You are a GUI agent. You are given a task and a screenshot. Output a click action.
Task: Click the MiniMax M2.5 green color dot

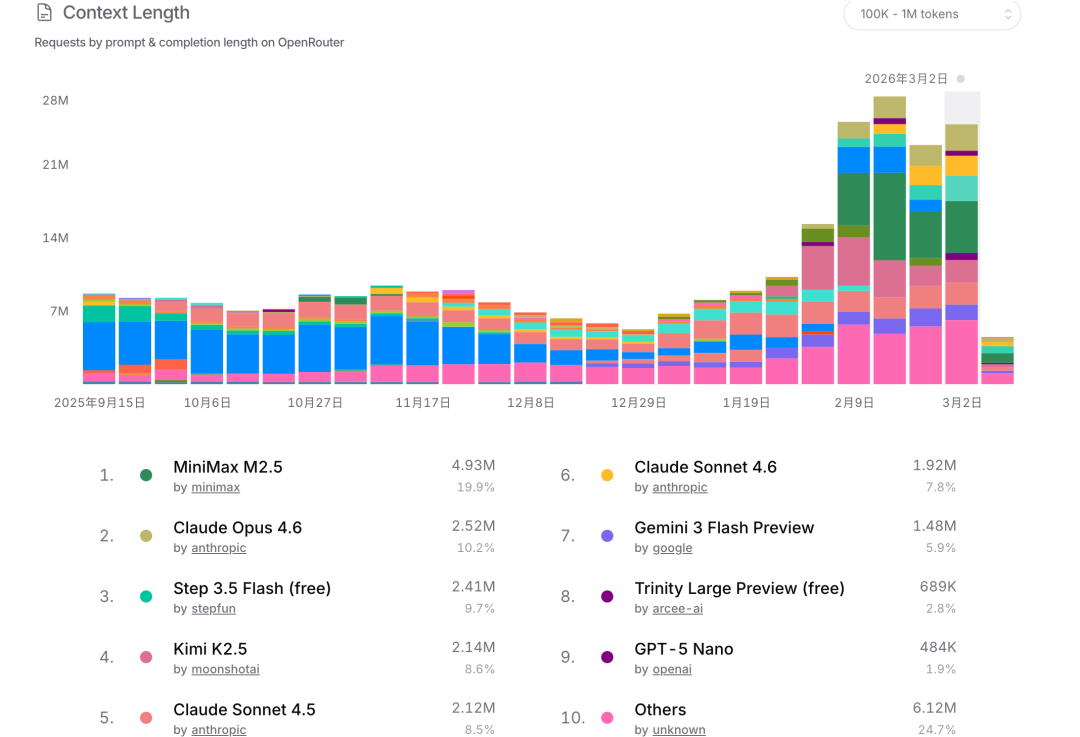[146, 476]
